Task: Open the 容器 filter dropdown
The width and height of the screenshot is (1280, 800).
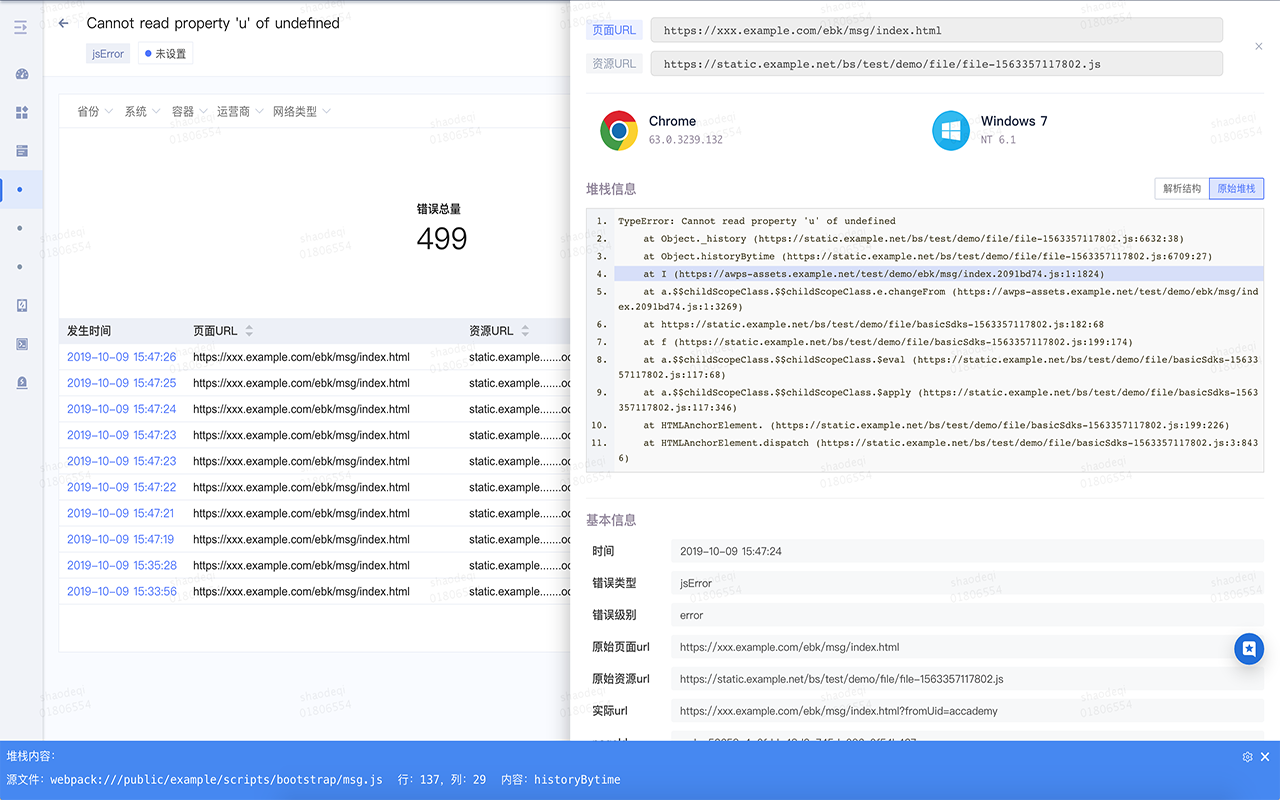Action: point(189,112)
